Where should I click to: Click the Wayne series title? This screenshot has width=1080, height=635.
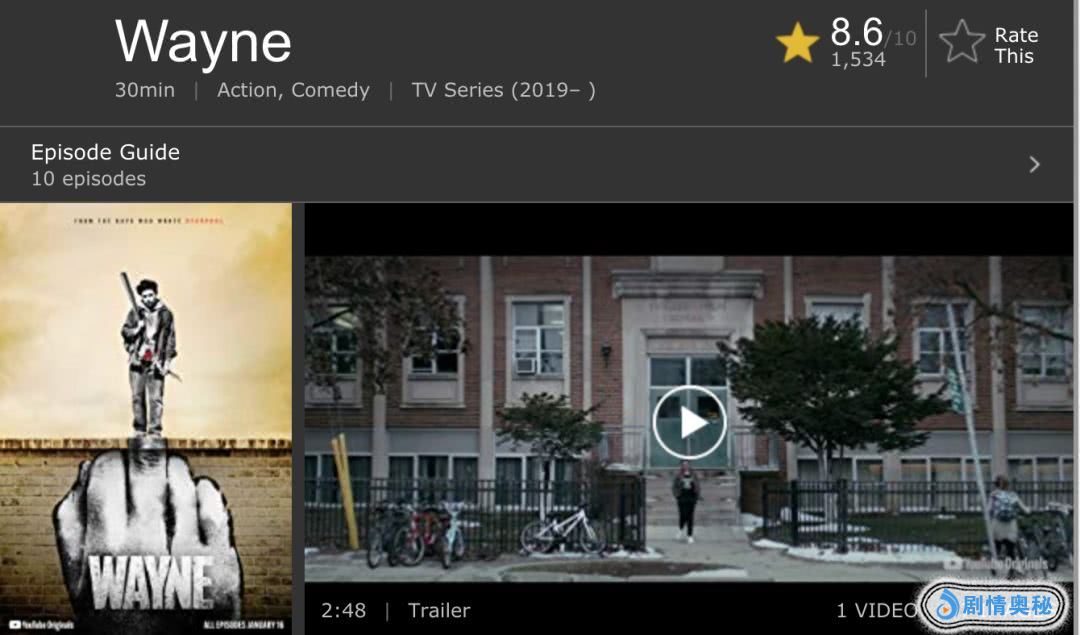(x=203, y=43)
